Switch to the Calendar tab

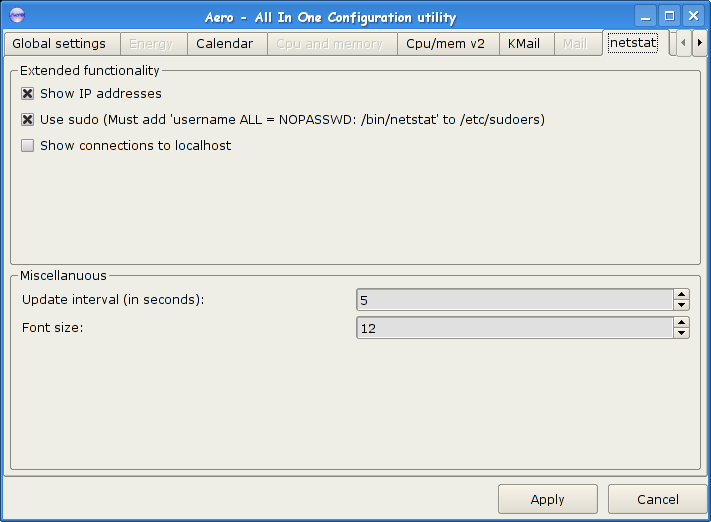click(227, 44)
